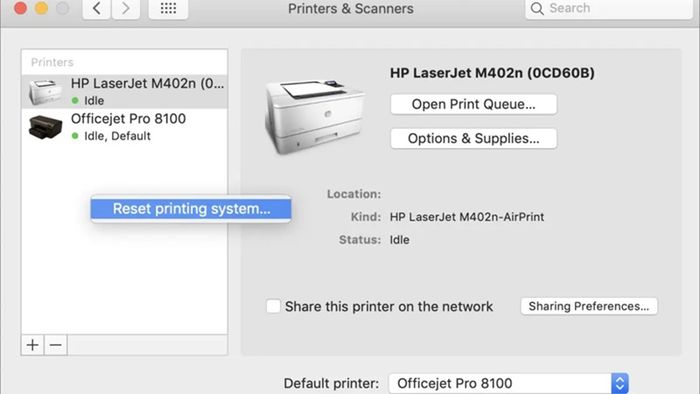Select HP LaserJet M402n in printers list
700x394 pixels.
pyautogui.click(x=125, y=91)
